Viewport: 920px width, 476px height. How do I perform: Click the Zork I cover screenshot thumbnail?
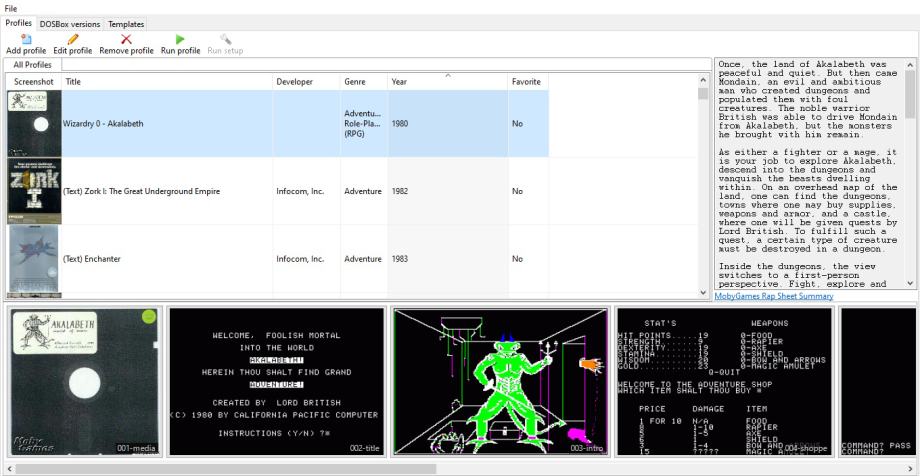tap(34, 191)
